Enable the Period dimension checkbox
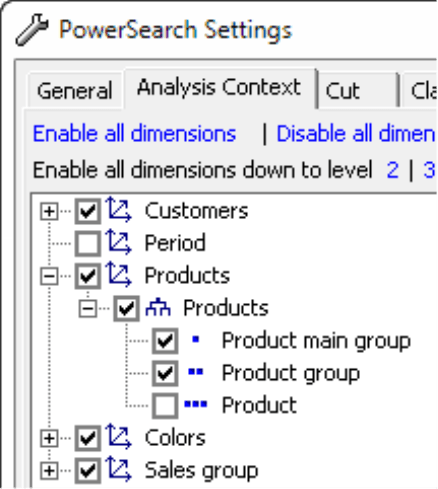The height and width of the screenshot is (489, 438). (88, 243)
